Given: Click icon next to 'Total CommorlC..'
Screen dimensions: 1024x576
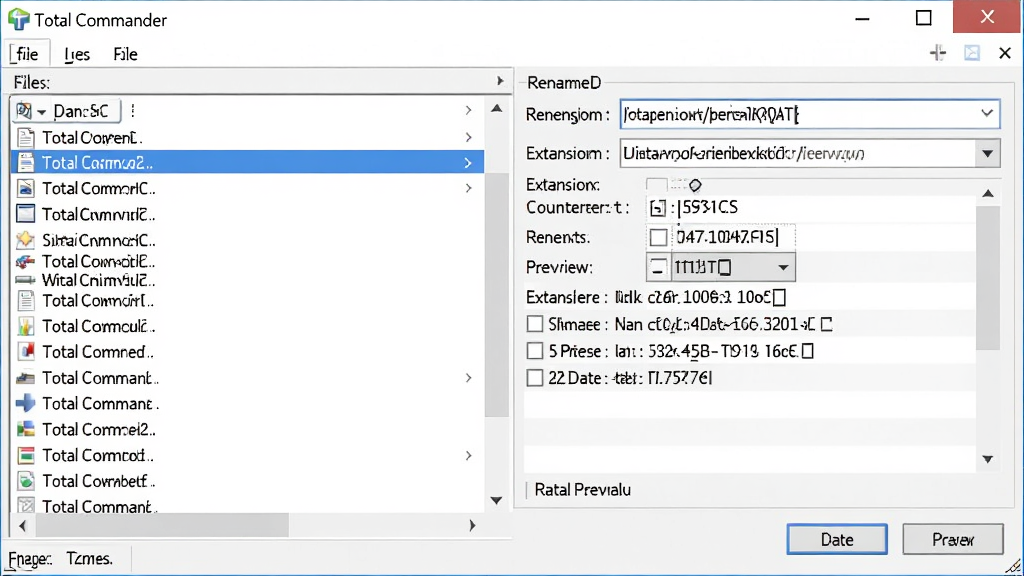Looking at the screenshot, I should 25,188.
